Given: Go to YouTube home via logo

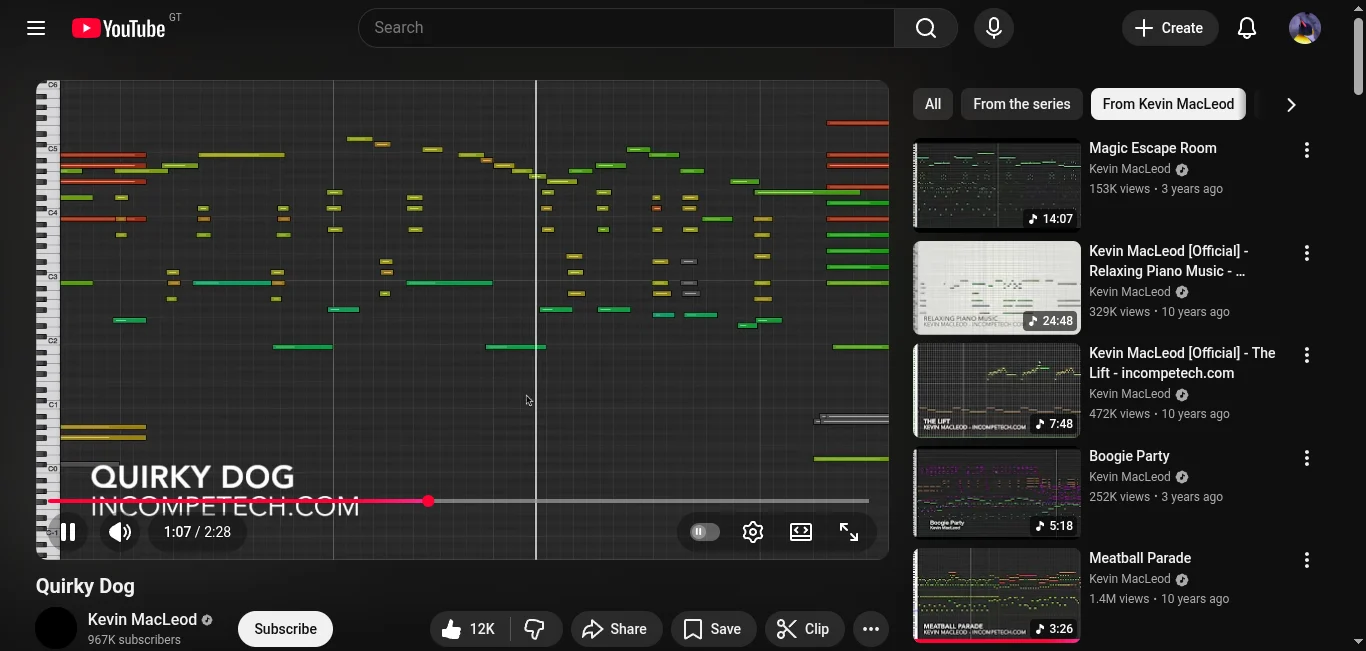Looking at the screenshot, I should click(119, 28).
